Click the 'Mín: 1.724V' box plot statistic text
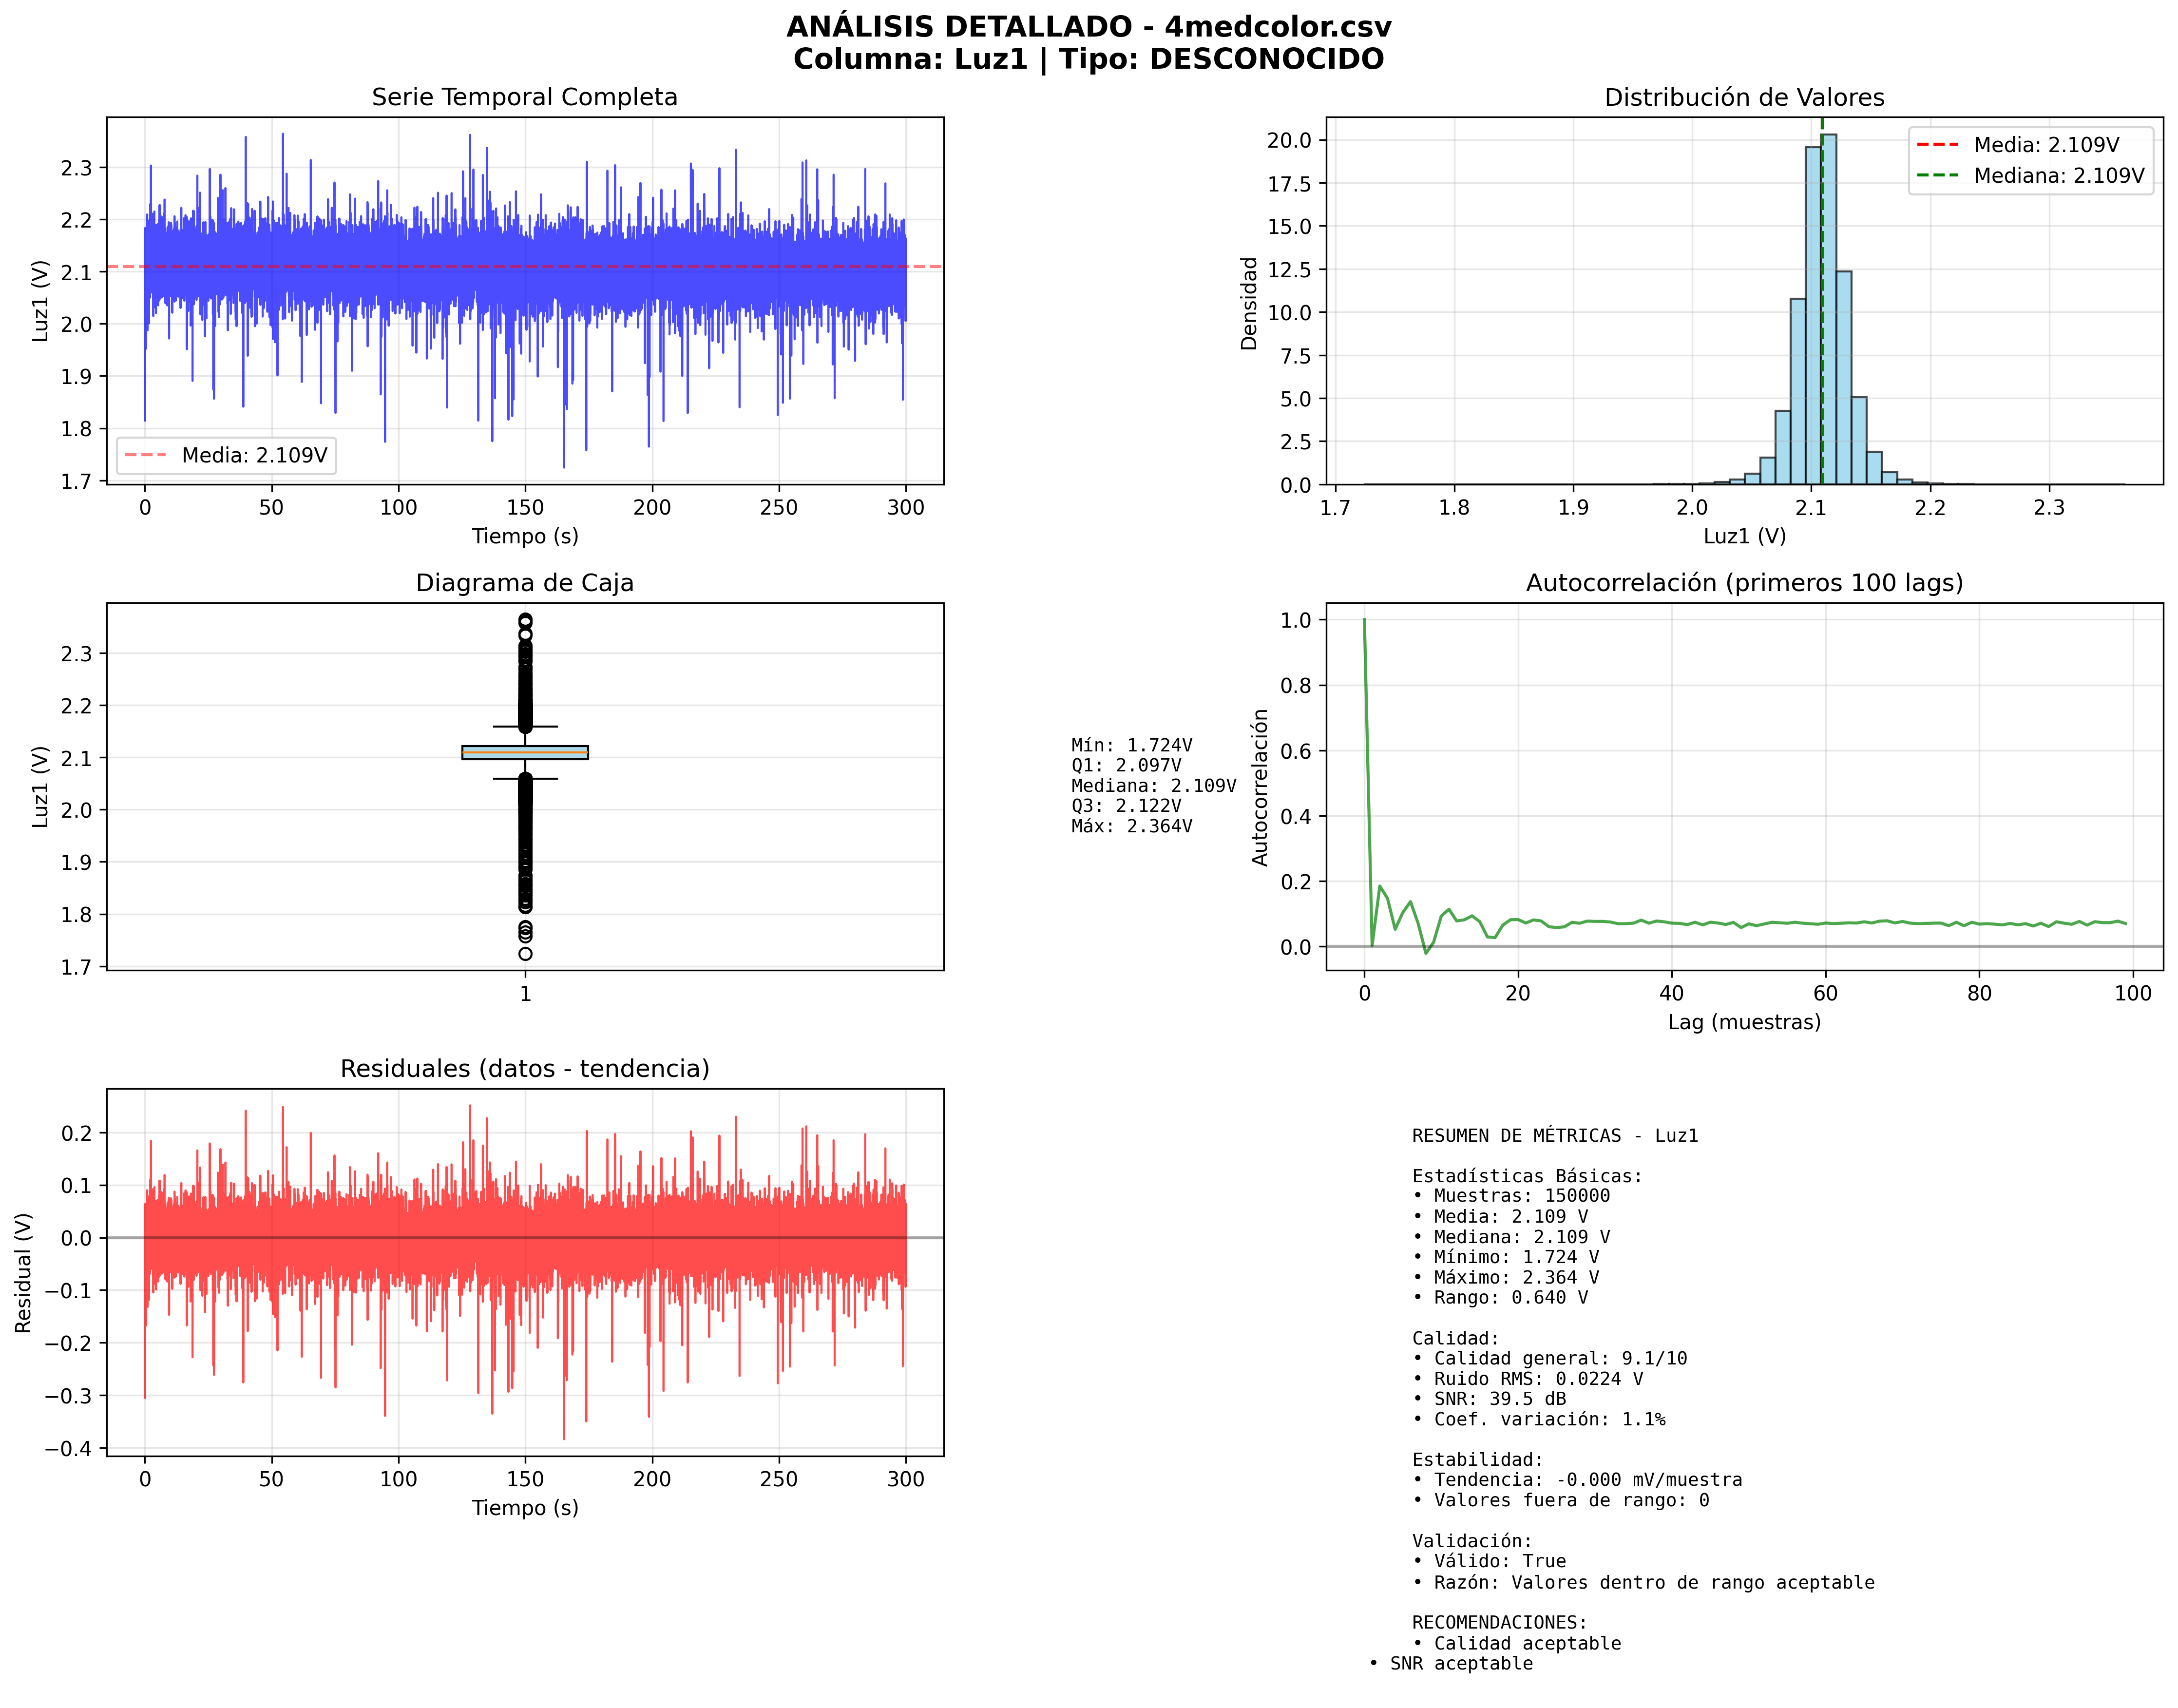The height and width of the screenshot is (1708, 2178). [x=1131, y=745]
